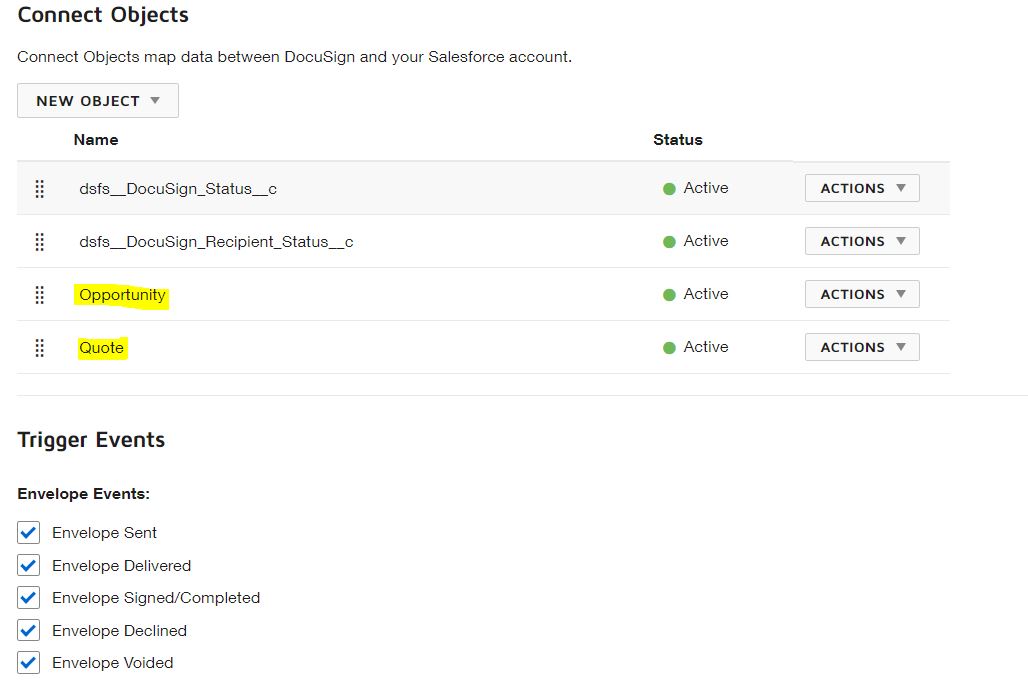The width and height of the screenshot is (1028, 690).
Task: Click the Opportunity row drag handle
Action: (x=39, y=295)
